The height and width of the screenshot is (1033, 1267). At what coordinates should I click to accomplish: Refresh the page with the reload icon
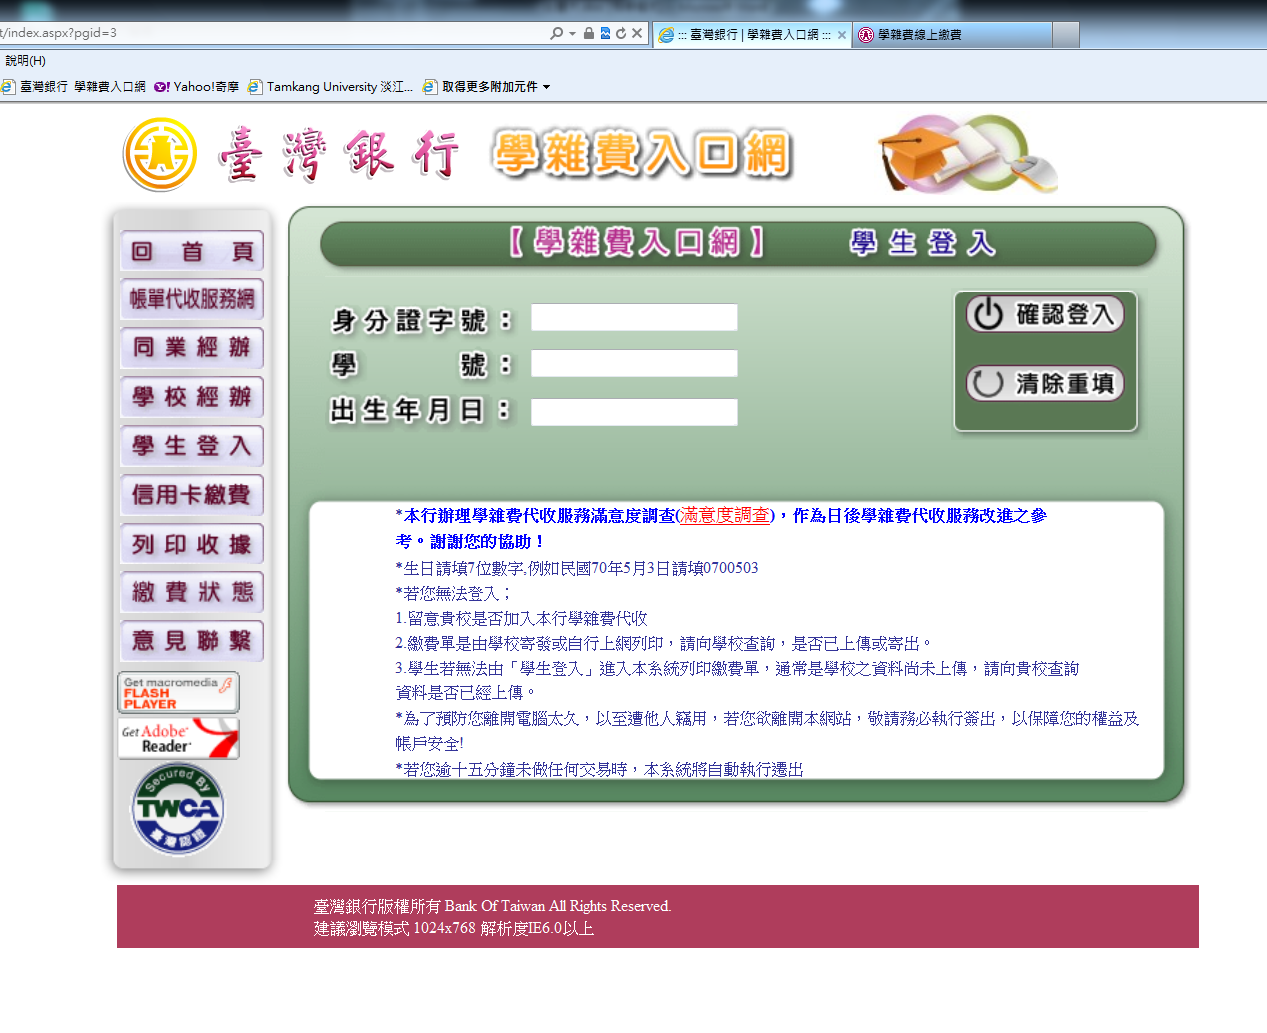tap(621, 33)
